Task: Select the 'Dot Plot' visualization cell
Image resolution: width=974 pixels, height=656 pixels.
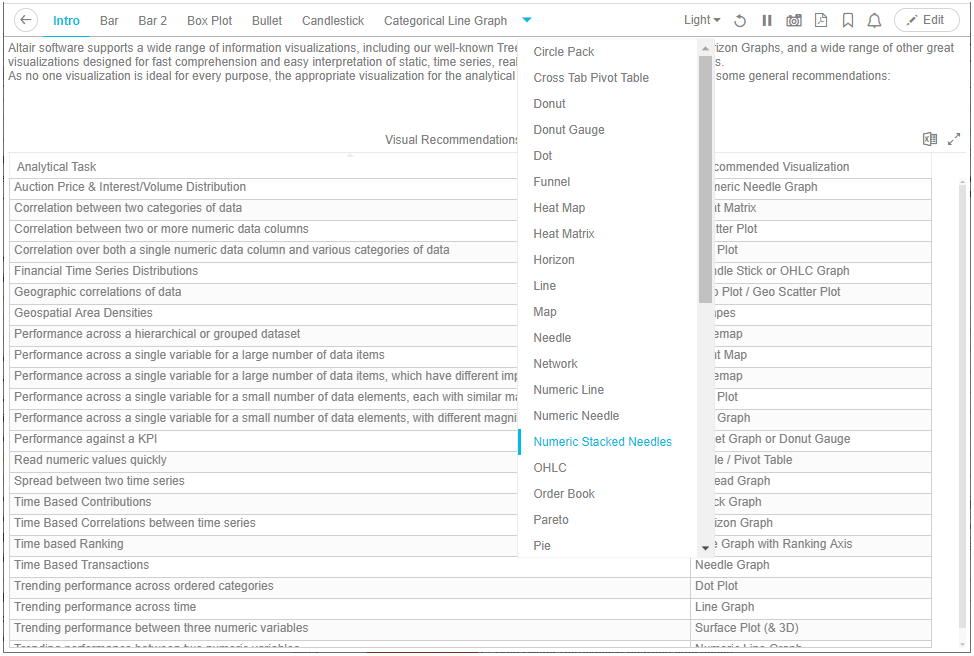Action: tap(811, 586)
